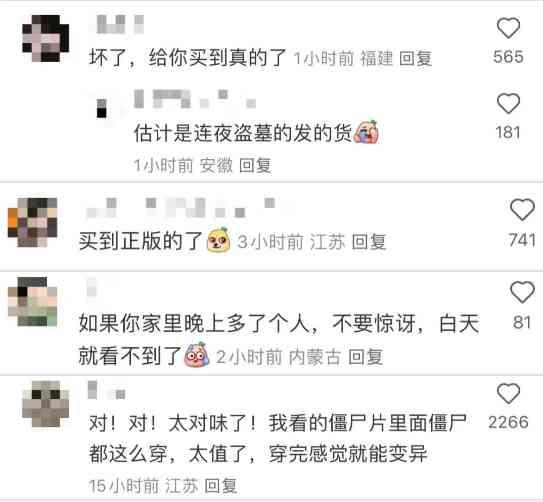Open the first commenter's blurred username

tap(120, 24)
